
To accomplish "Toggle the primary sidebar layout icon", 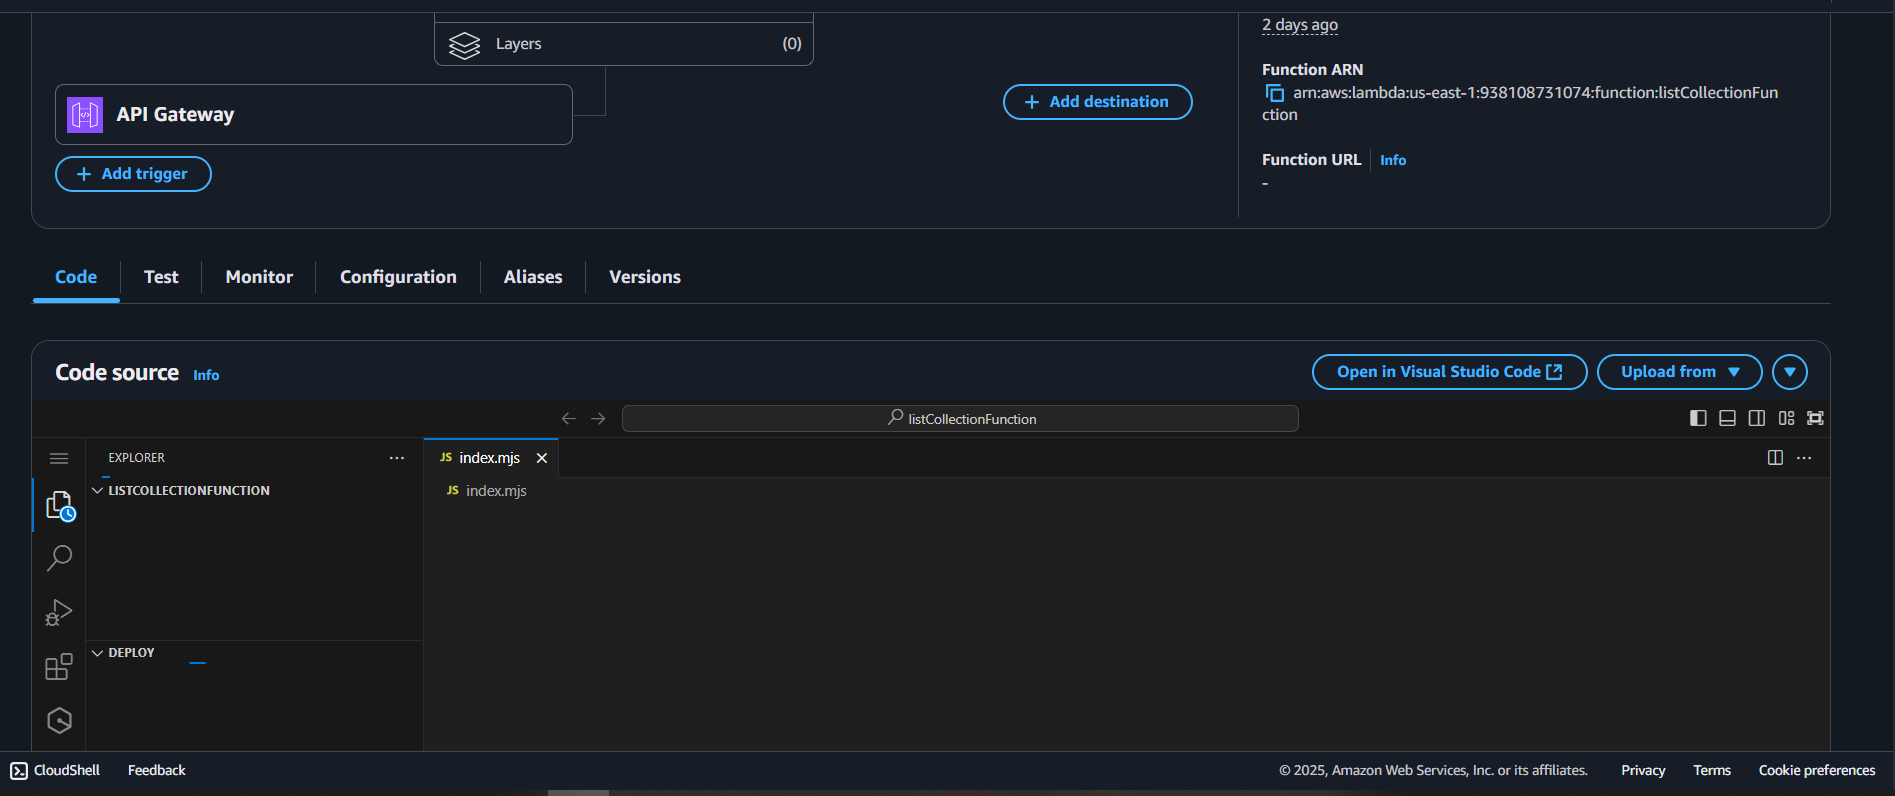I will point(1698,418).
